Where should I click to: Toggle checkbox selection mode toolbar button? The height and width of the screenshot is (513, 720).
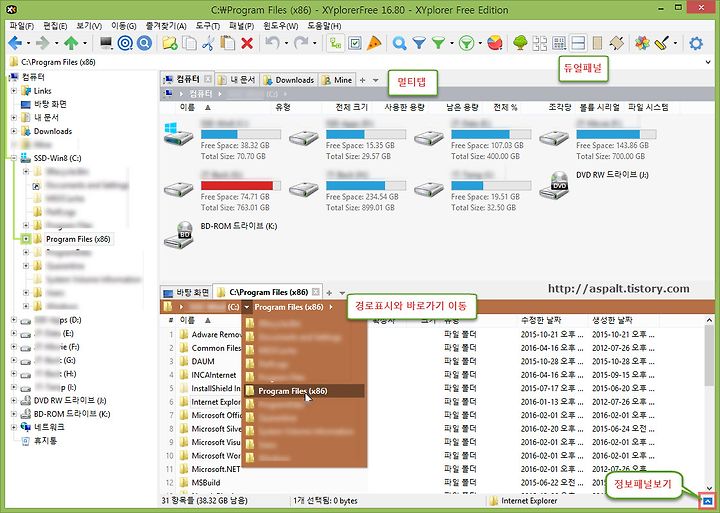355,44
